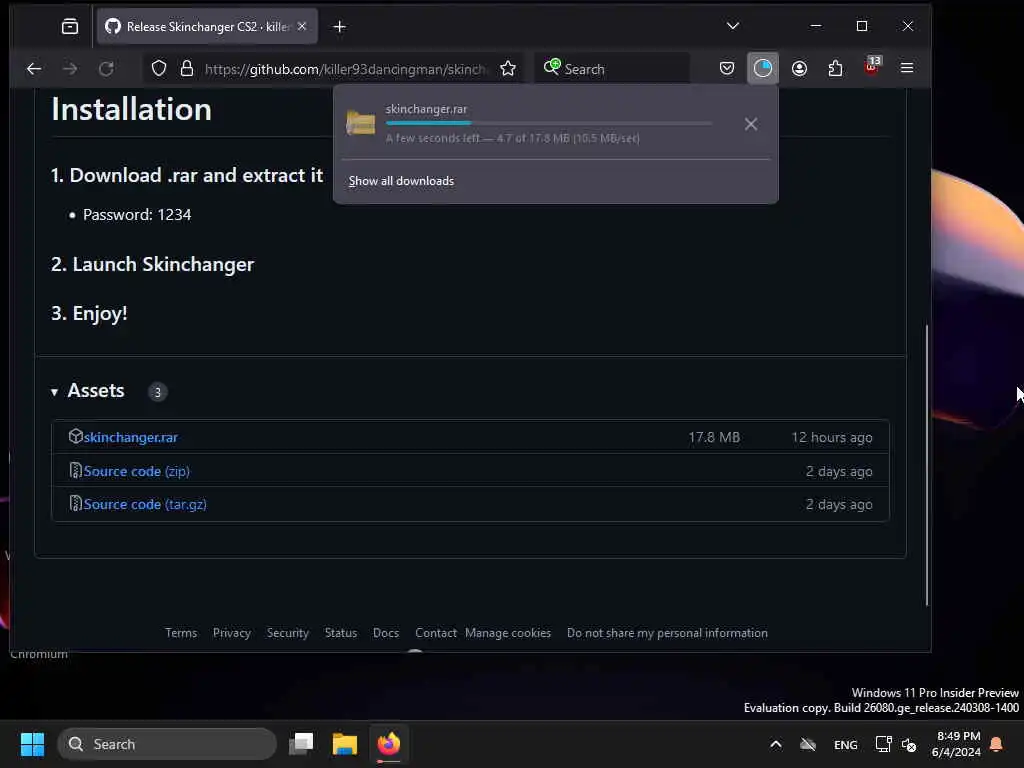Click the zip file icon beside Source code (zip)
The height and width of the screenshot is (768, 1024).
[76, 470]
